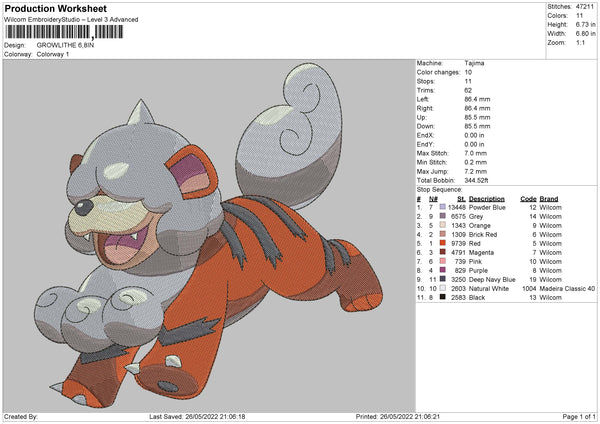Click the 'Stop Sequence:' heading
This screenshot has height=424, width=600.
tap(439, 190)
